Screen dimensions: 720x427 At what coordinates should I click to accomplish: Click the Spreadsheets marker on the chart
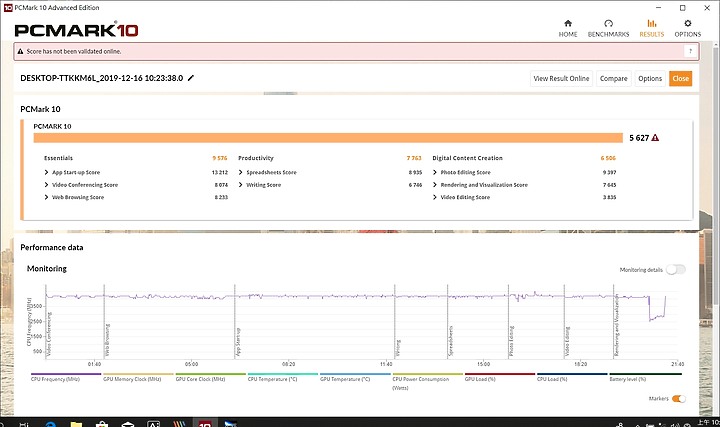(451, 341)
